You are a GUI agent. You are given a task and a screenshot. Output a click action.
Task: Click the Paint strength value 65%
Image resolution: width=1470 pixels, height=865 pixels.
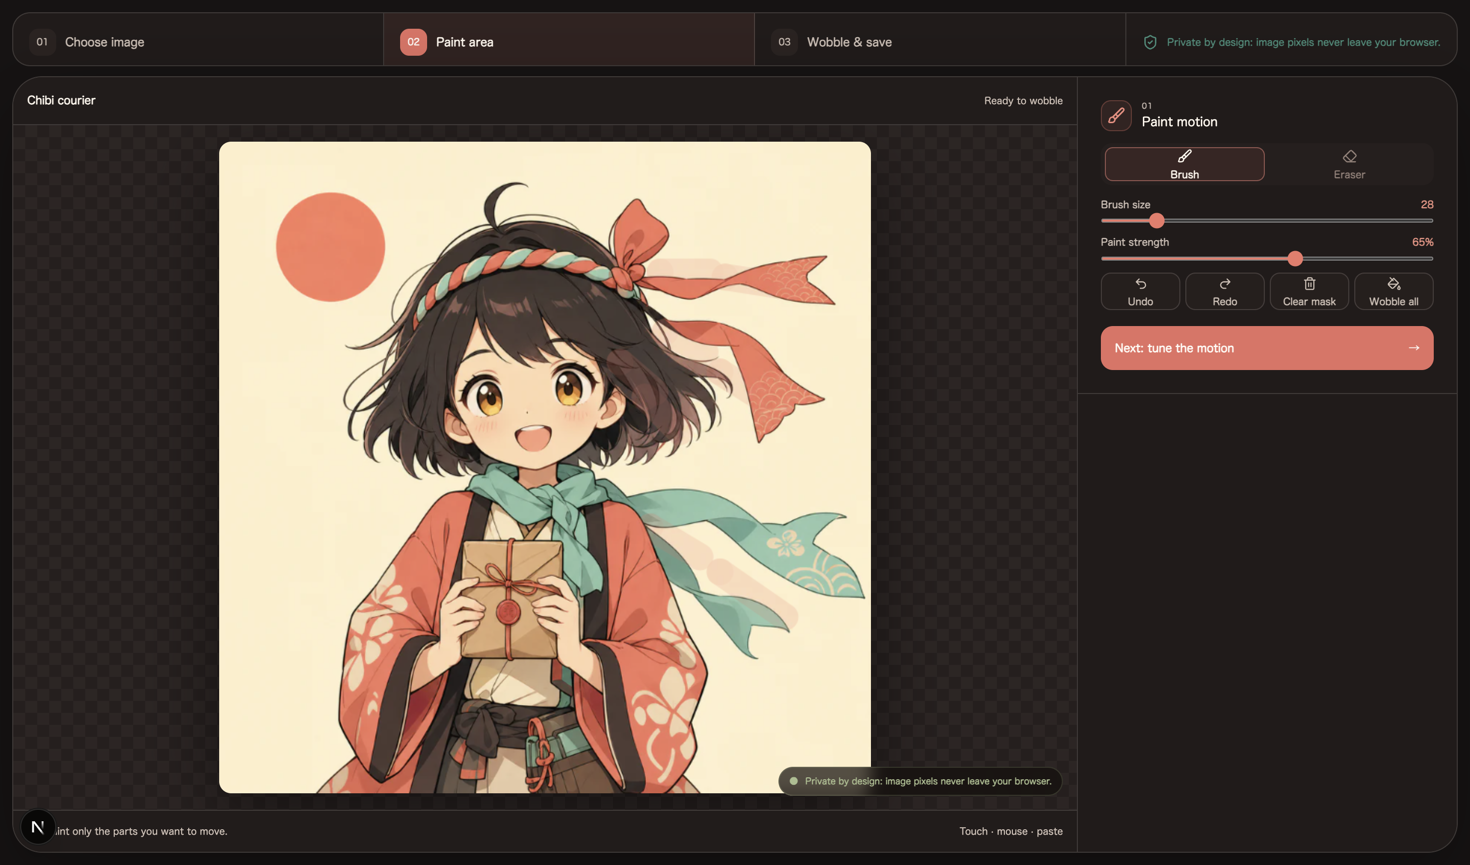(1422, 242)
